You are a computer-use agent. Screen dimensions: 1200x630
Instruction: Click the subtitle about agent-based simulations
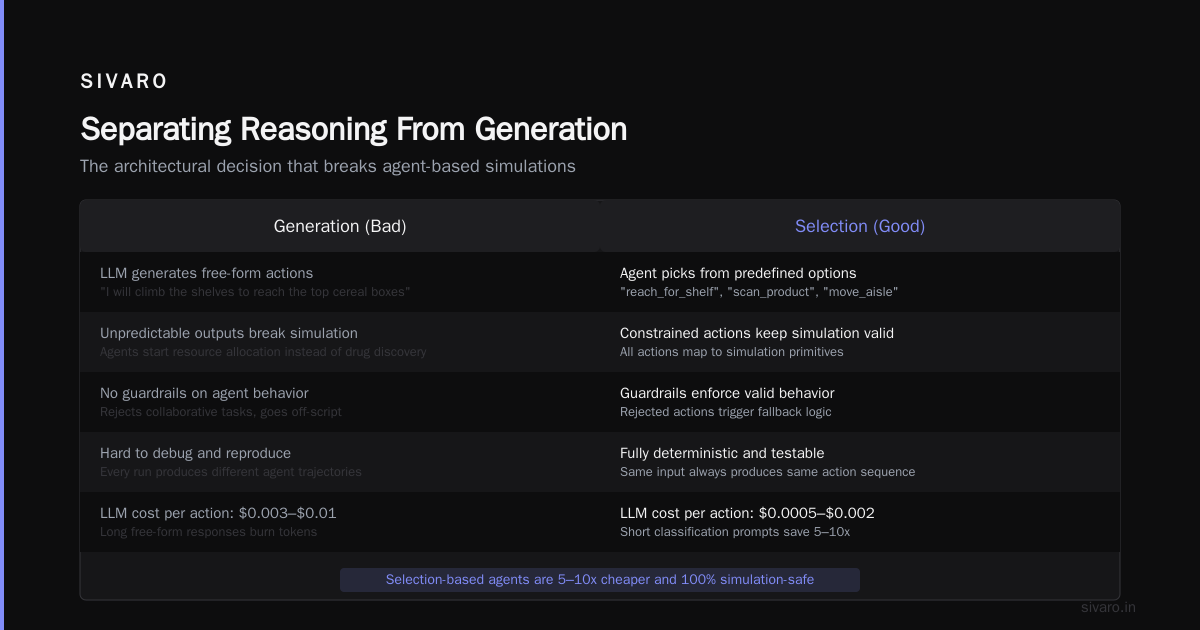pyautogui.click(x=328, y=166)
